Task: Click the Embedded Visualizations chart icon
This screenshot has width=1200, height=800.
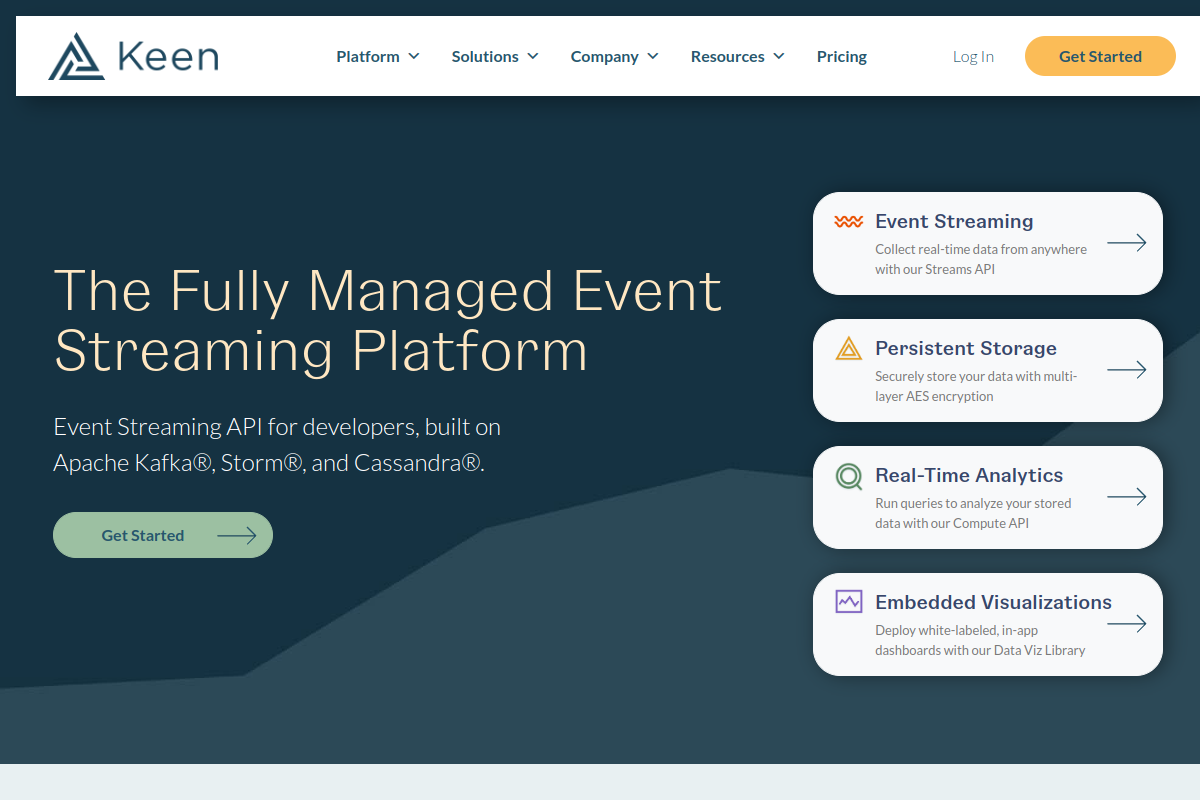Action: (x=848, y=602)
